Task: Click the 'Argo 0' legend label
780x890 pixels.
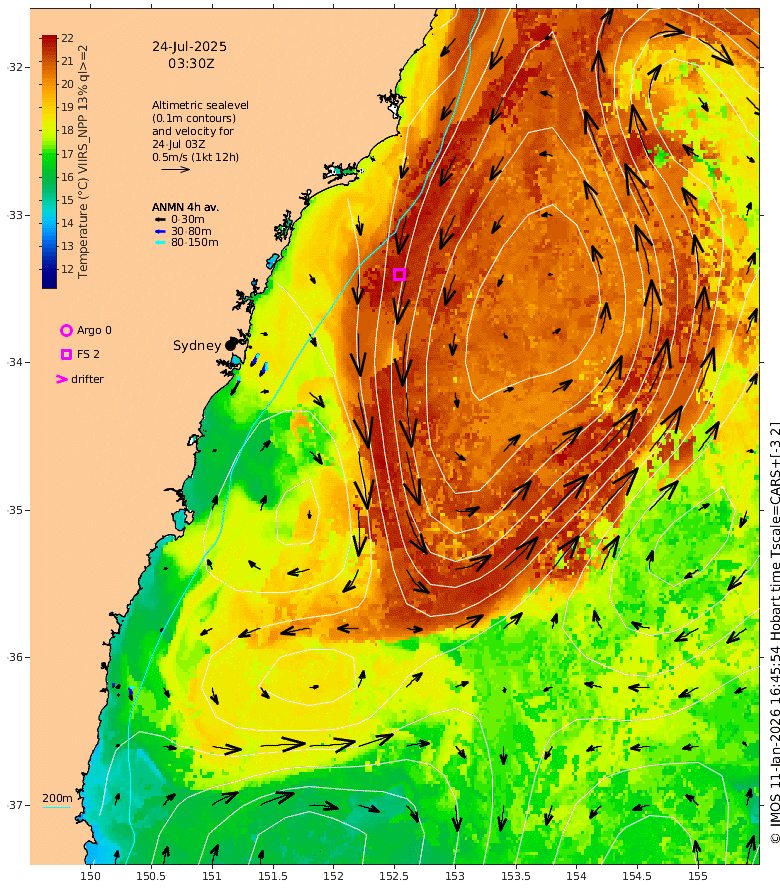Action: (94, 330)
